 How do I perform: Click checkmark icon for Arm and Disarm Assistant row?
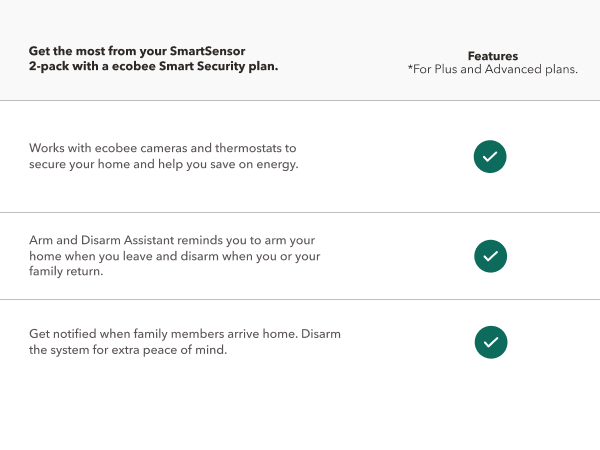pyautogui.click(x=490, y=256)
